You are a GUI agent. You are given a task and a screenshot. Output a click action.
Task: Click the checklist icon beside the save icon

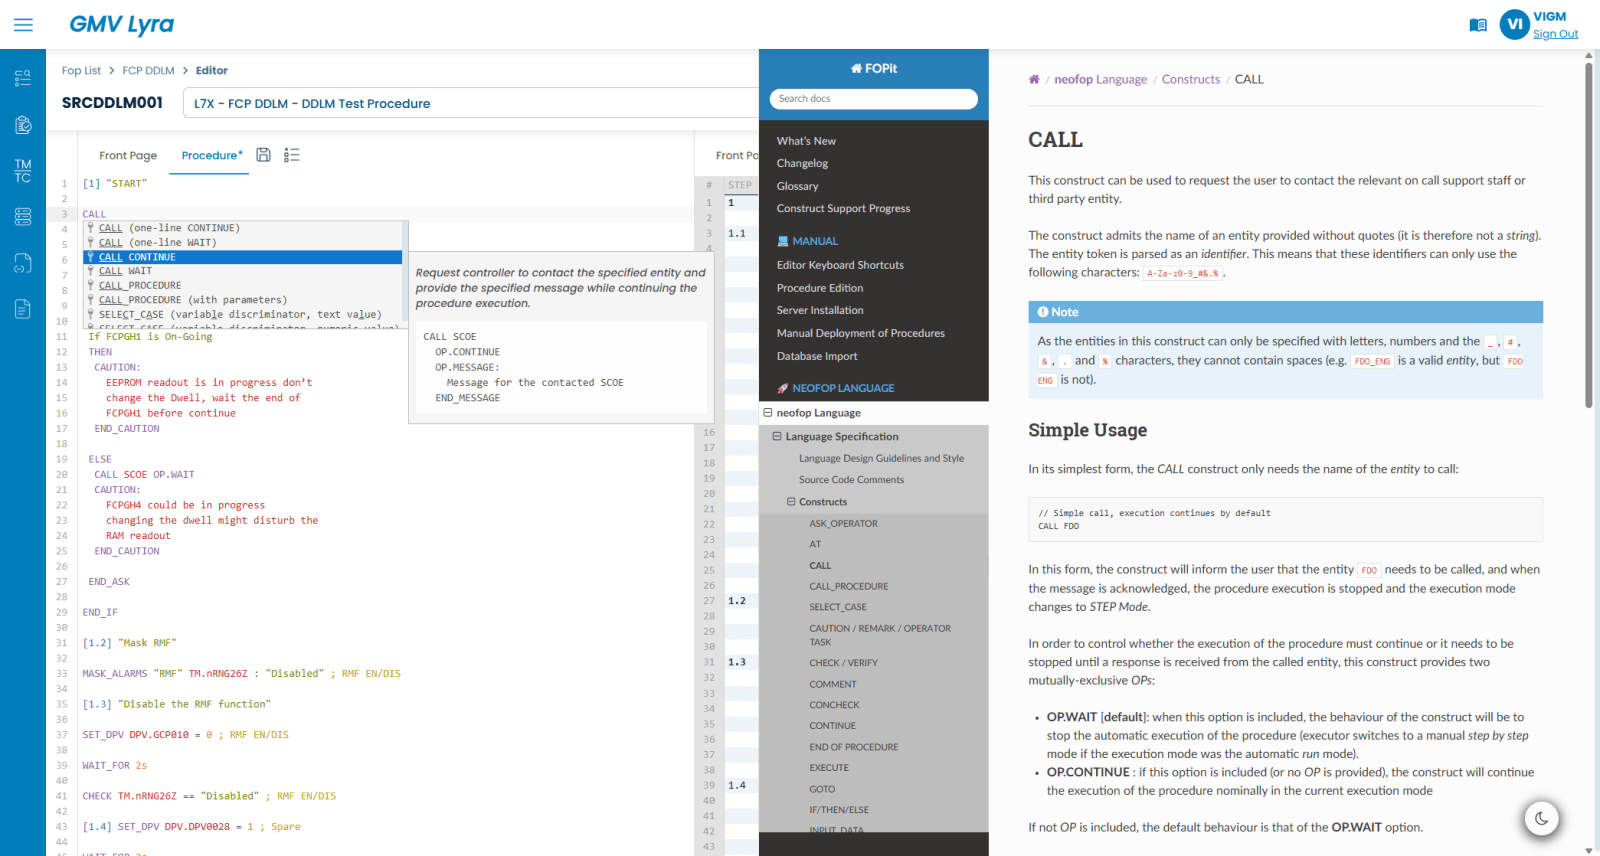(x=292, y=155)
